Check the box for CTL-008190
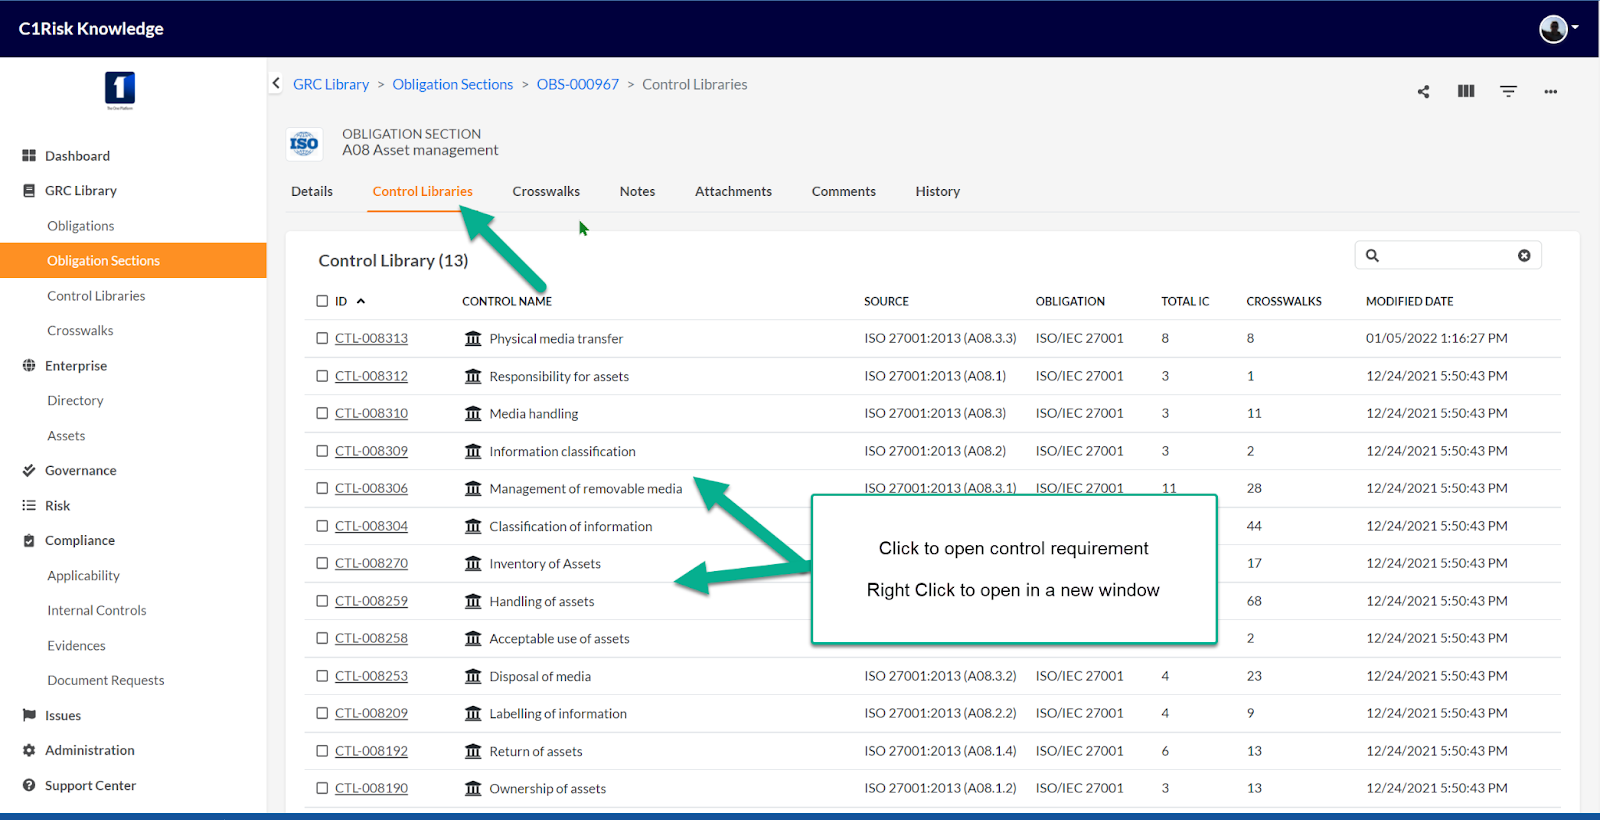This screenshot has width=1600, height=820. tap(322, 788)
